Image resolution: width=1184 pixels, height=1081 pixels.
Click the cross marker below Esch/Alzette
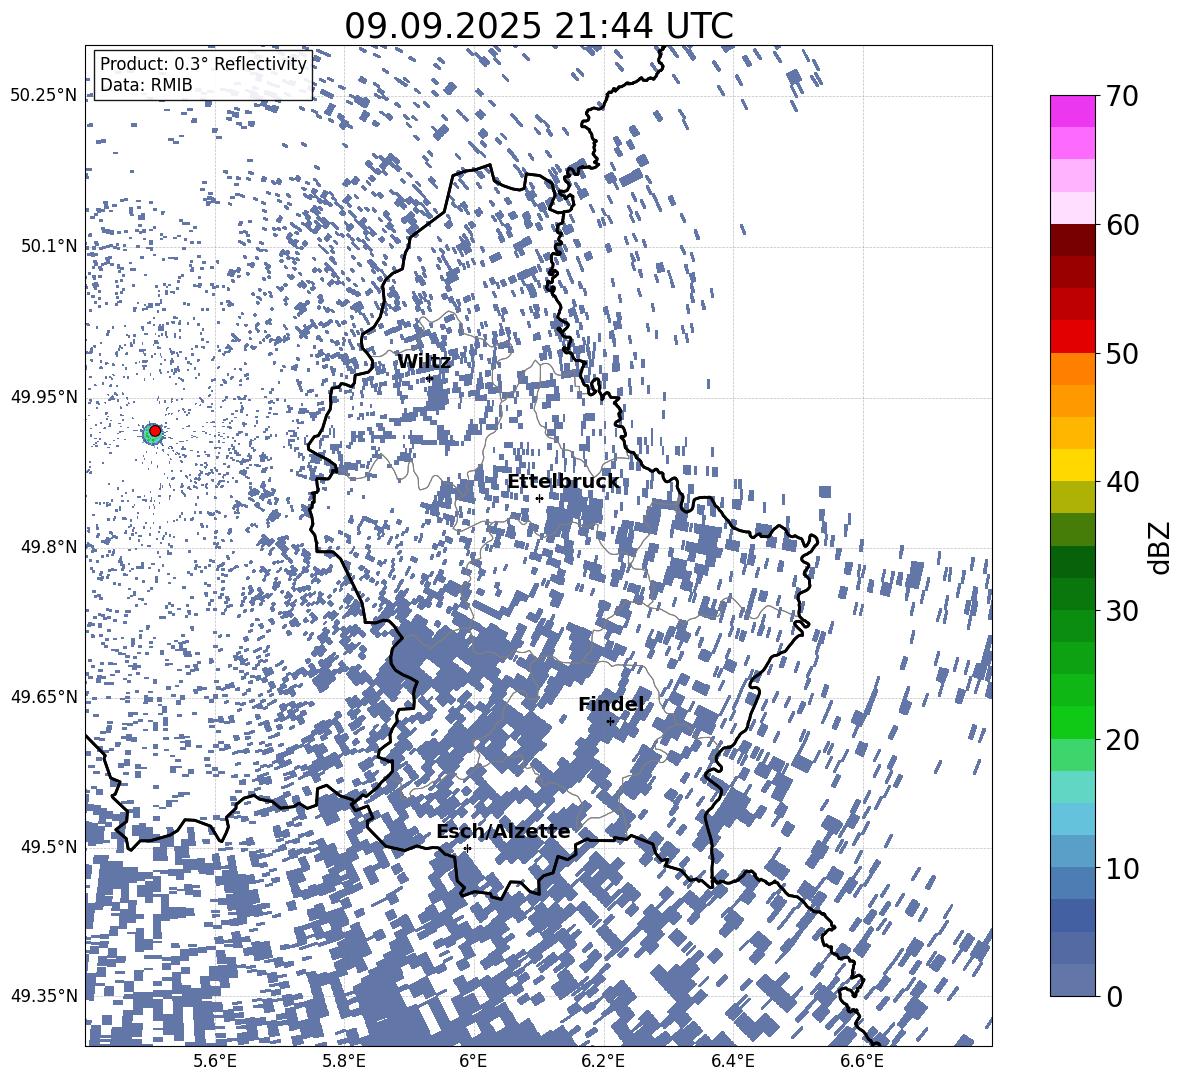click(467, 848)
